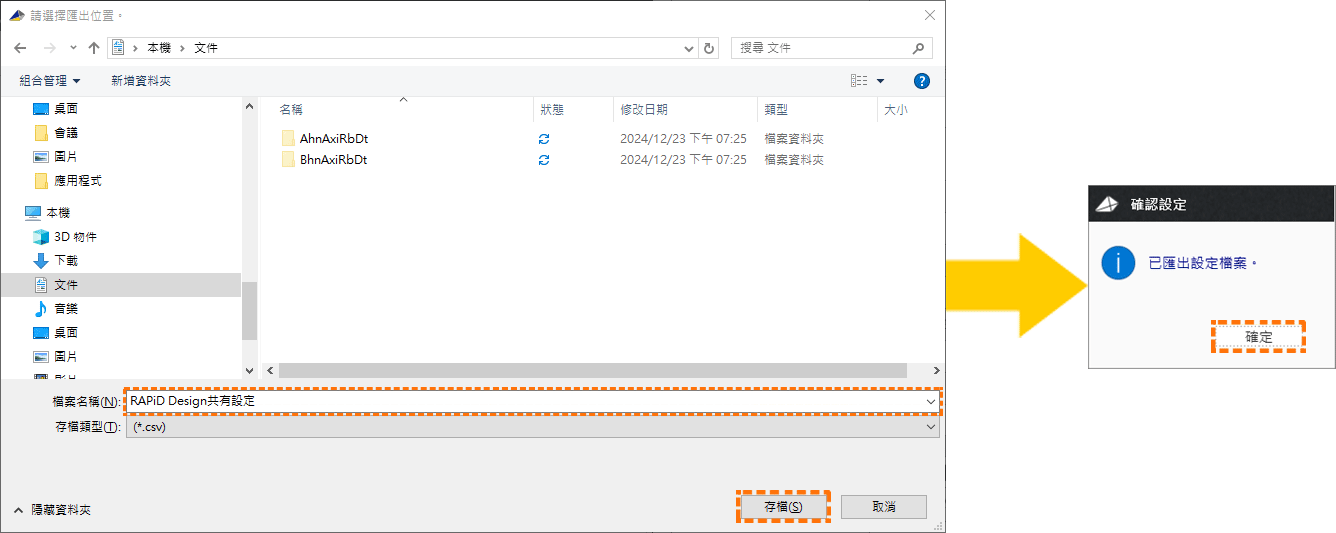
Task: Open the blue help icon
Action: tap(922, 81)
